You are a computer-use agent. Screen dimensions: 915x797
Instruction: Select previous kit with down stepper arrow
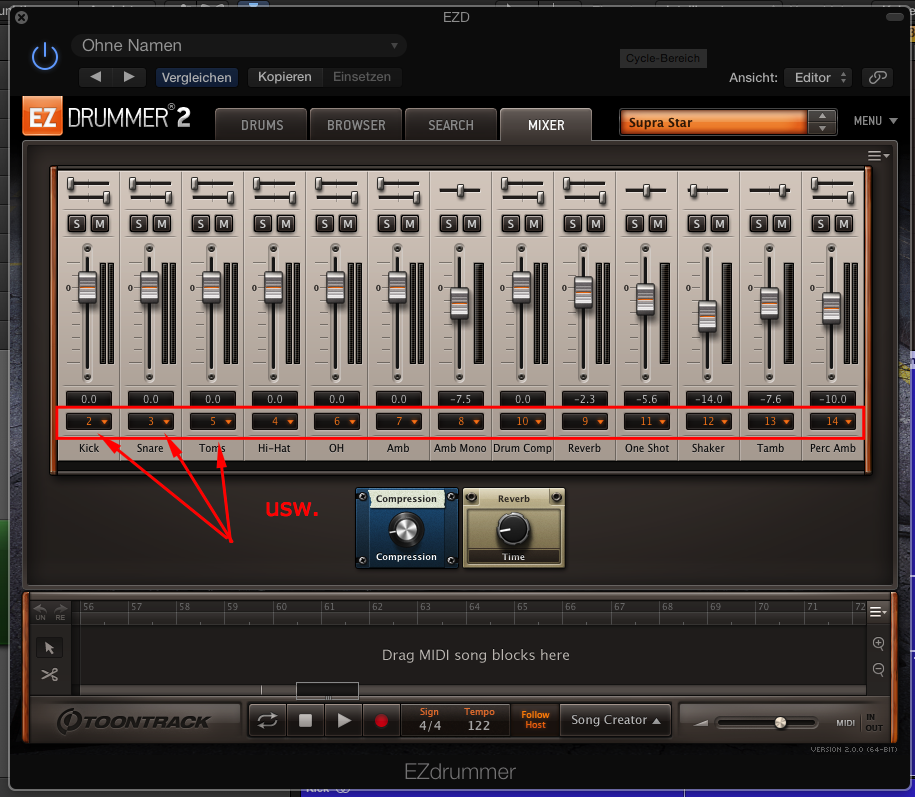822,128
